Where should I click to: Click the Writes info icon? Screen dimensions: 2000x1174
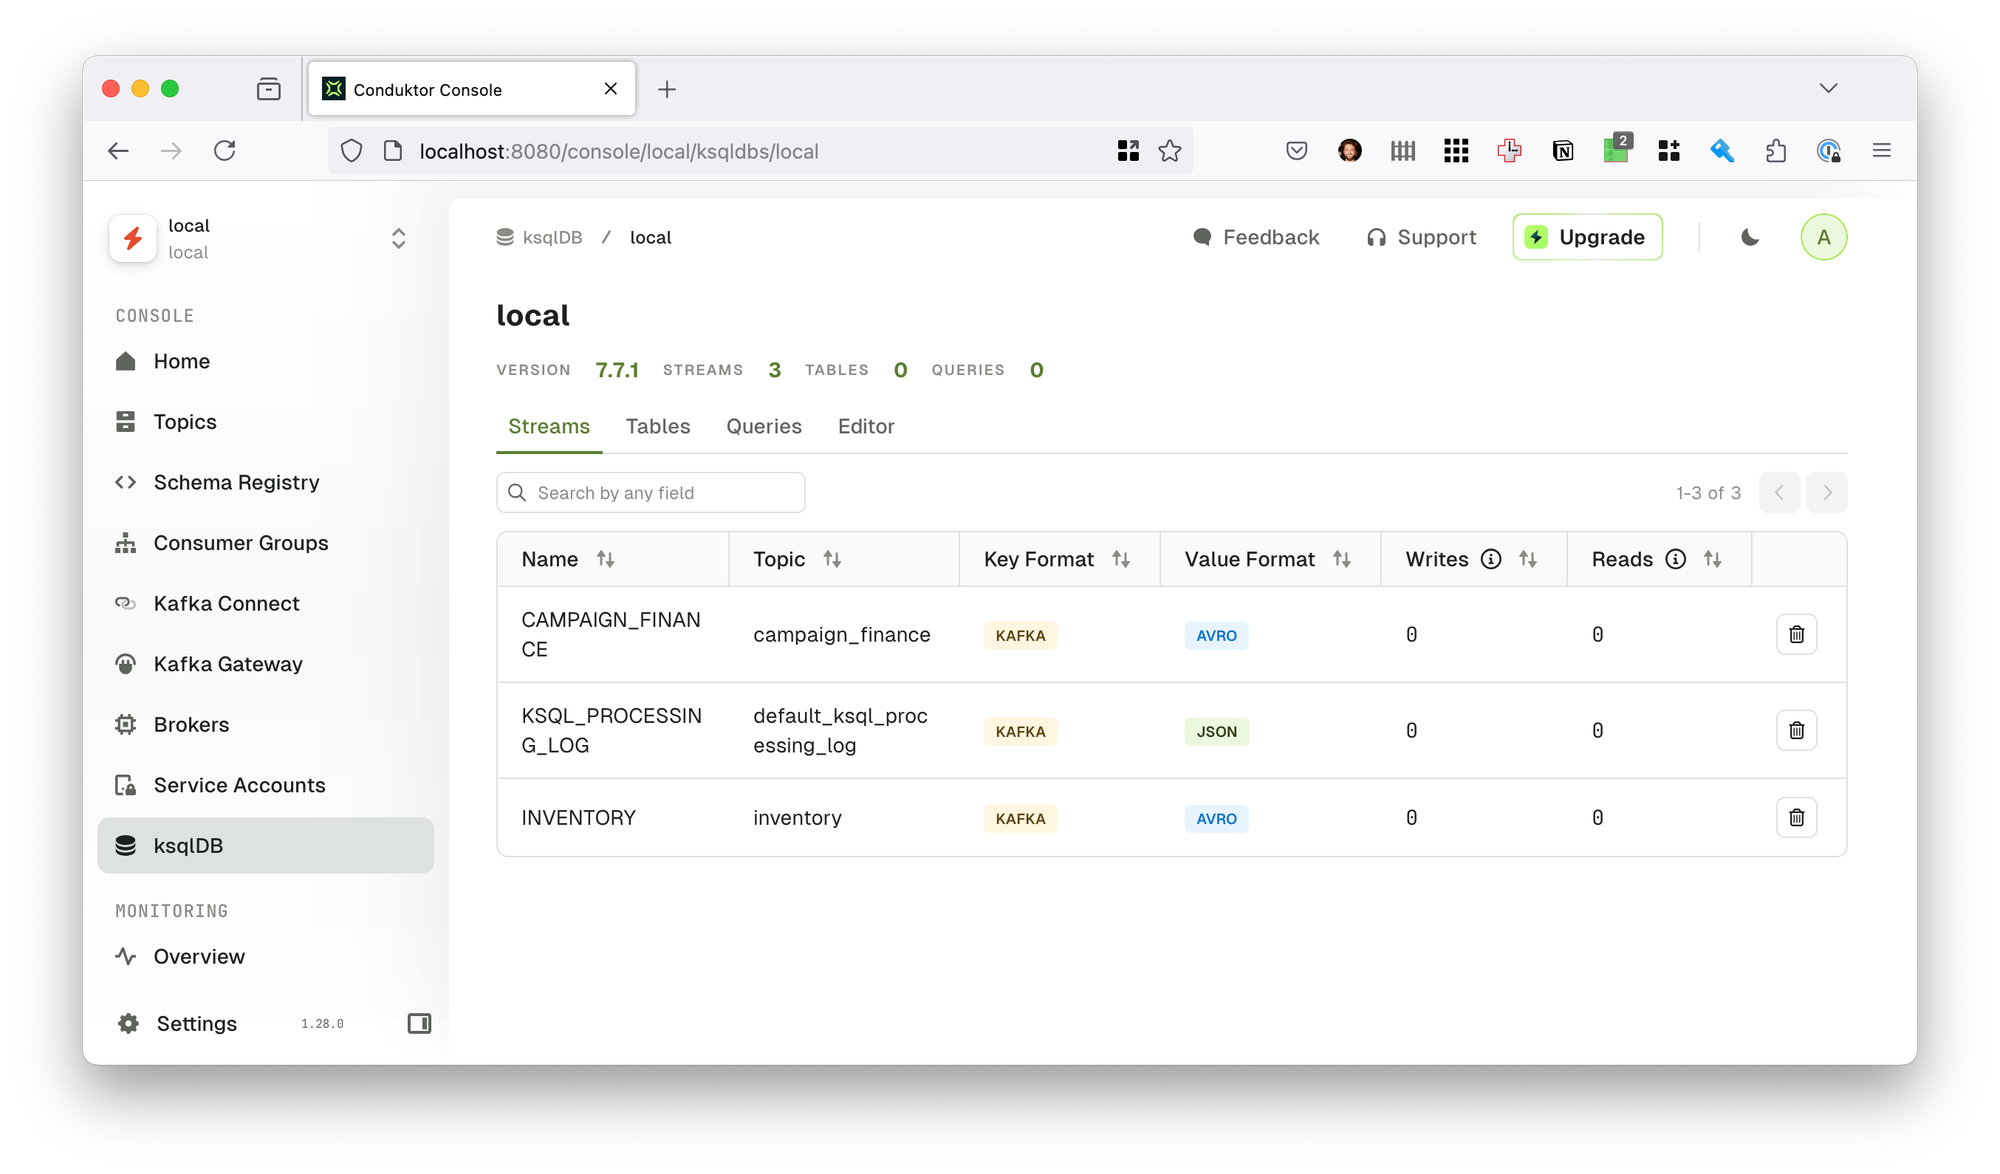1490,559
